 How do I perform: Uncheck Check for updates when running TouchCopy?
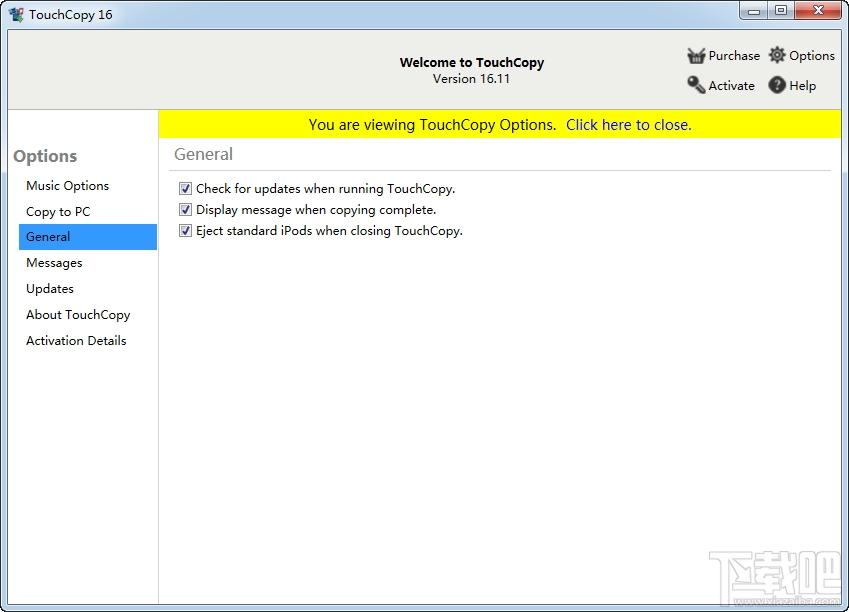click(185, 189)
